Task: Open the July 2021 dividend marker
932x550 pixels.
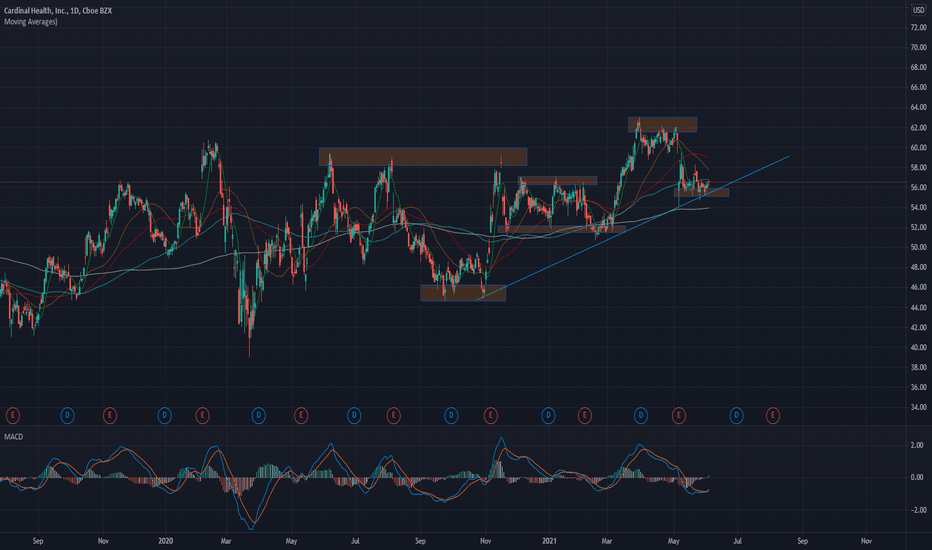Action: click(x=736, y=415)
